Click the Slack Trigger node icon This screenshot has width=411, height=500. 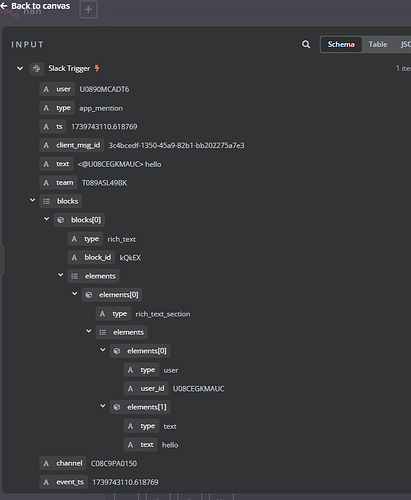pyautogui.click(x=37, y=68)
